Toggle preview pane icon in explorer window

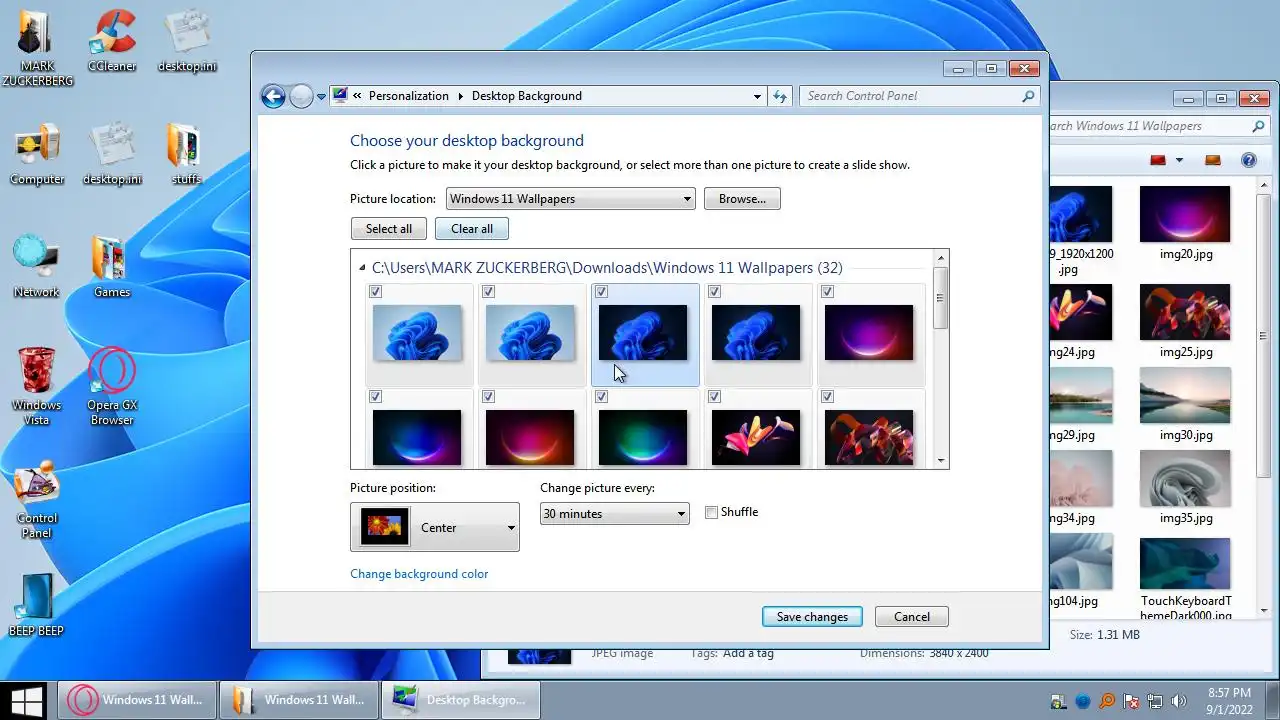pyautogui.click(x=1213, y=160)
